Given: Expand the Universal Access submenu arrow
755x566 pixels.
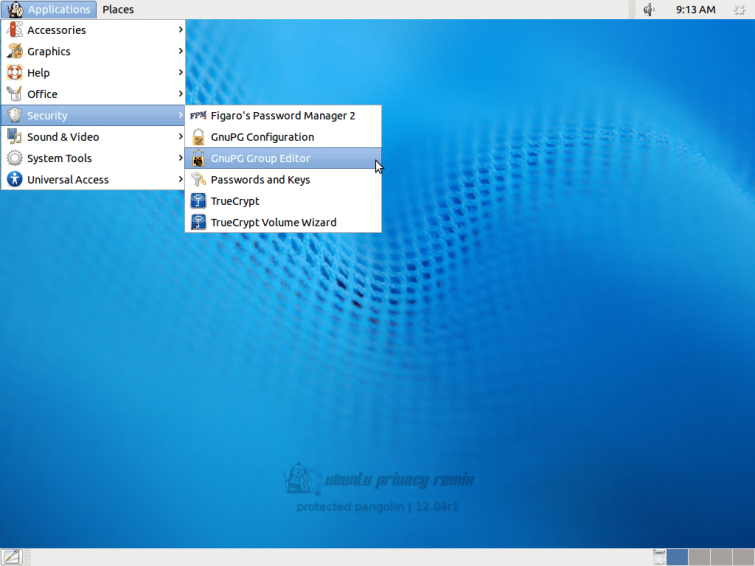Looking at the screenshot, I should pyautogui.click(x=181, y=179).
